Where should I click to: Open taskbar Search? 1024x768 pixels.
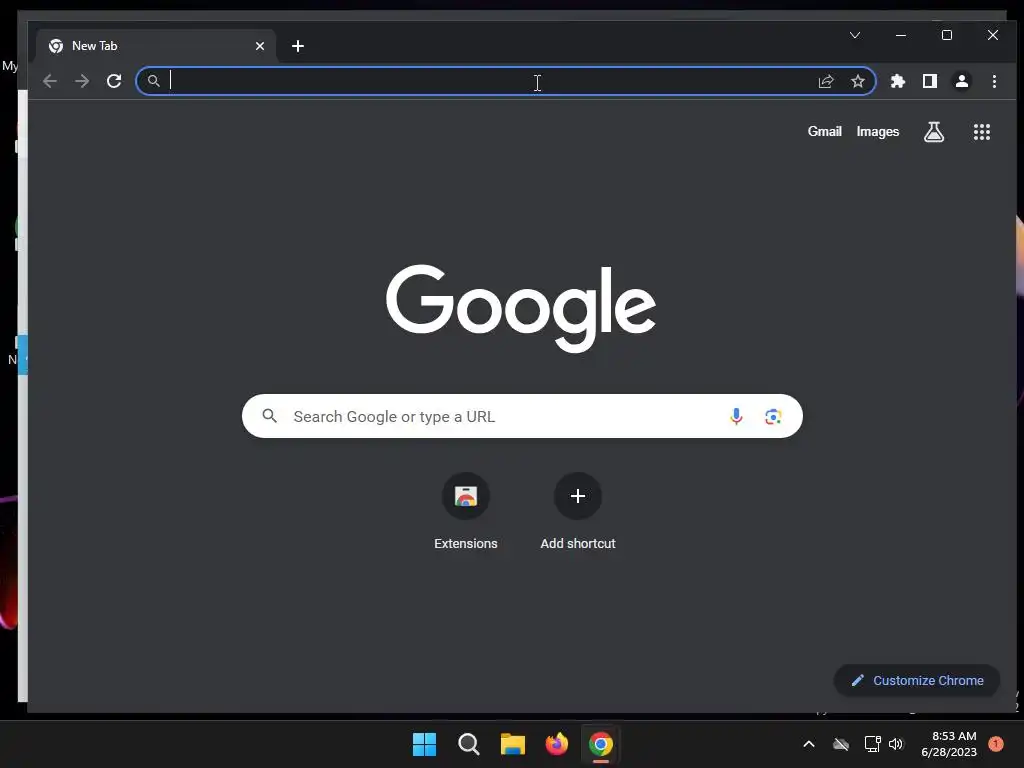(468, 744)
